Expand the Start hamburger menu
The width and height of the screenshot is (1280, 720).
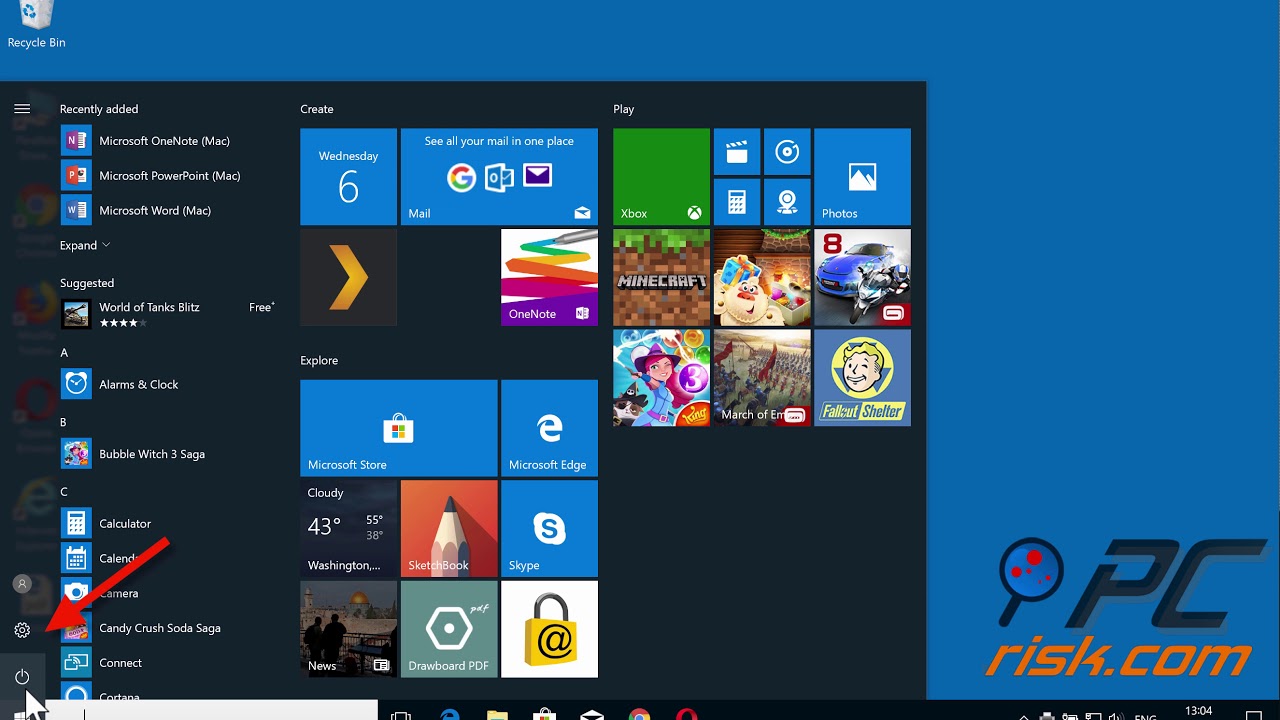(22, 109)
